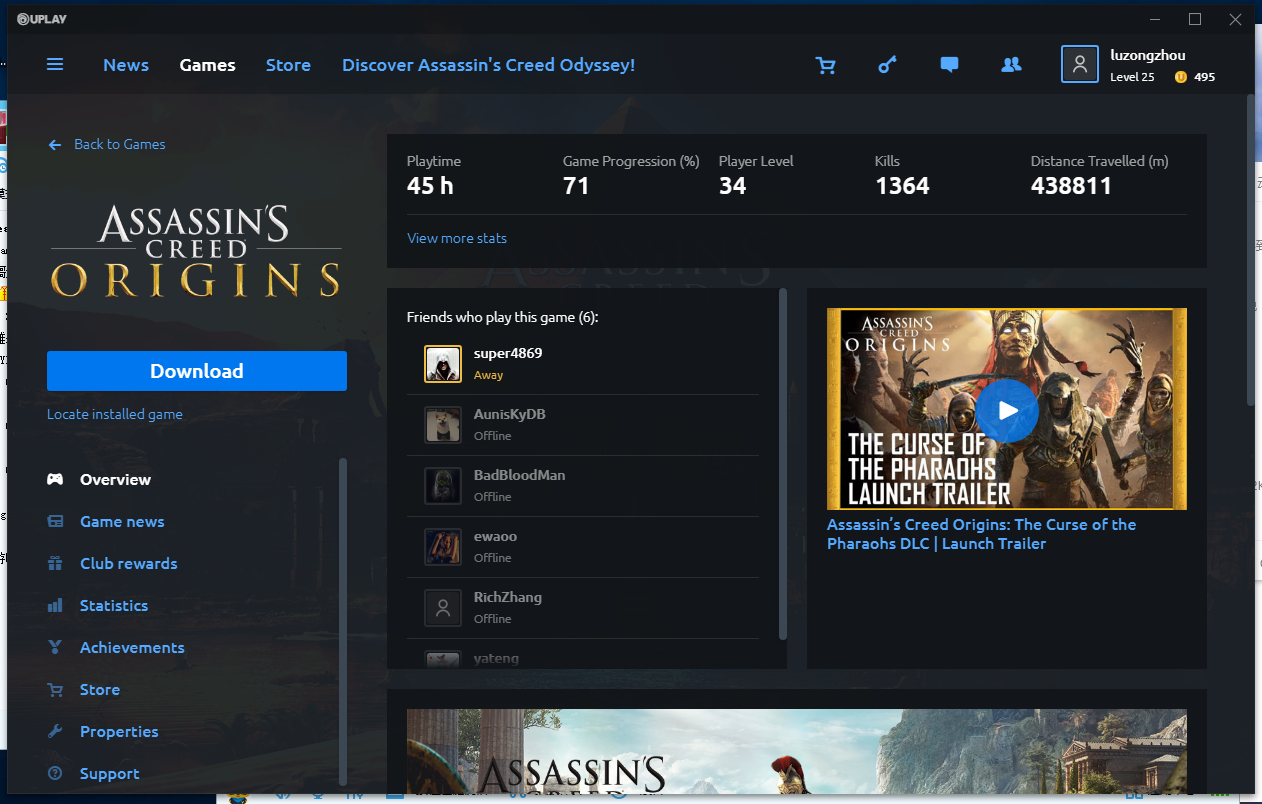Viewport: 1262px width, 804px height.
Task: Select Properties in the sidebar
Action: 119,731
